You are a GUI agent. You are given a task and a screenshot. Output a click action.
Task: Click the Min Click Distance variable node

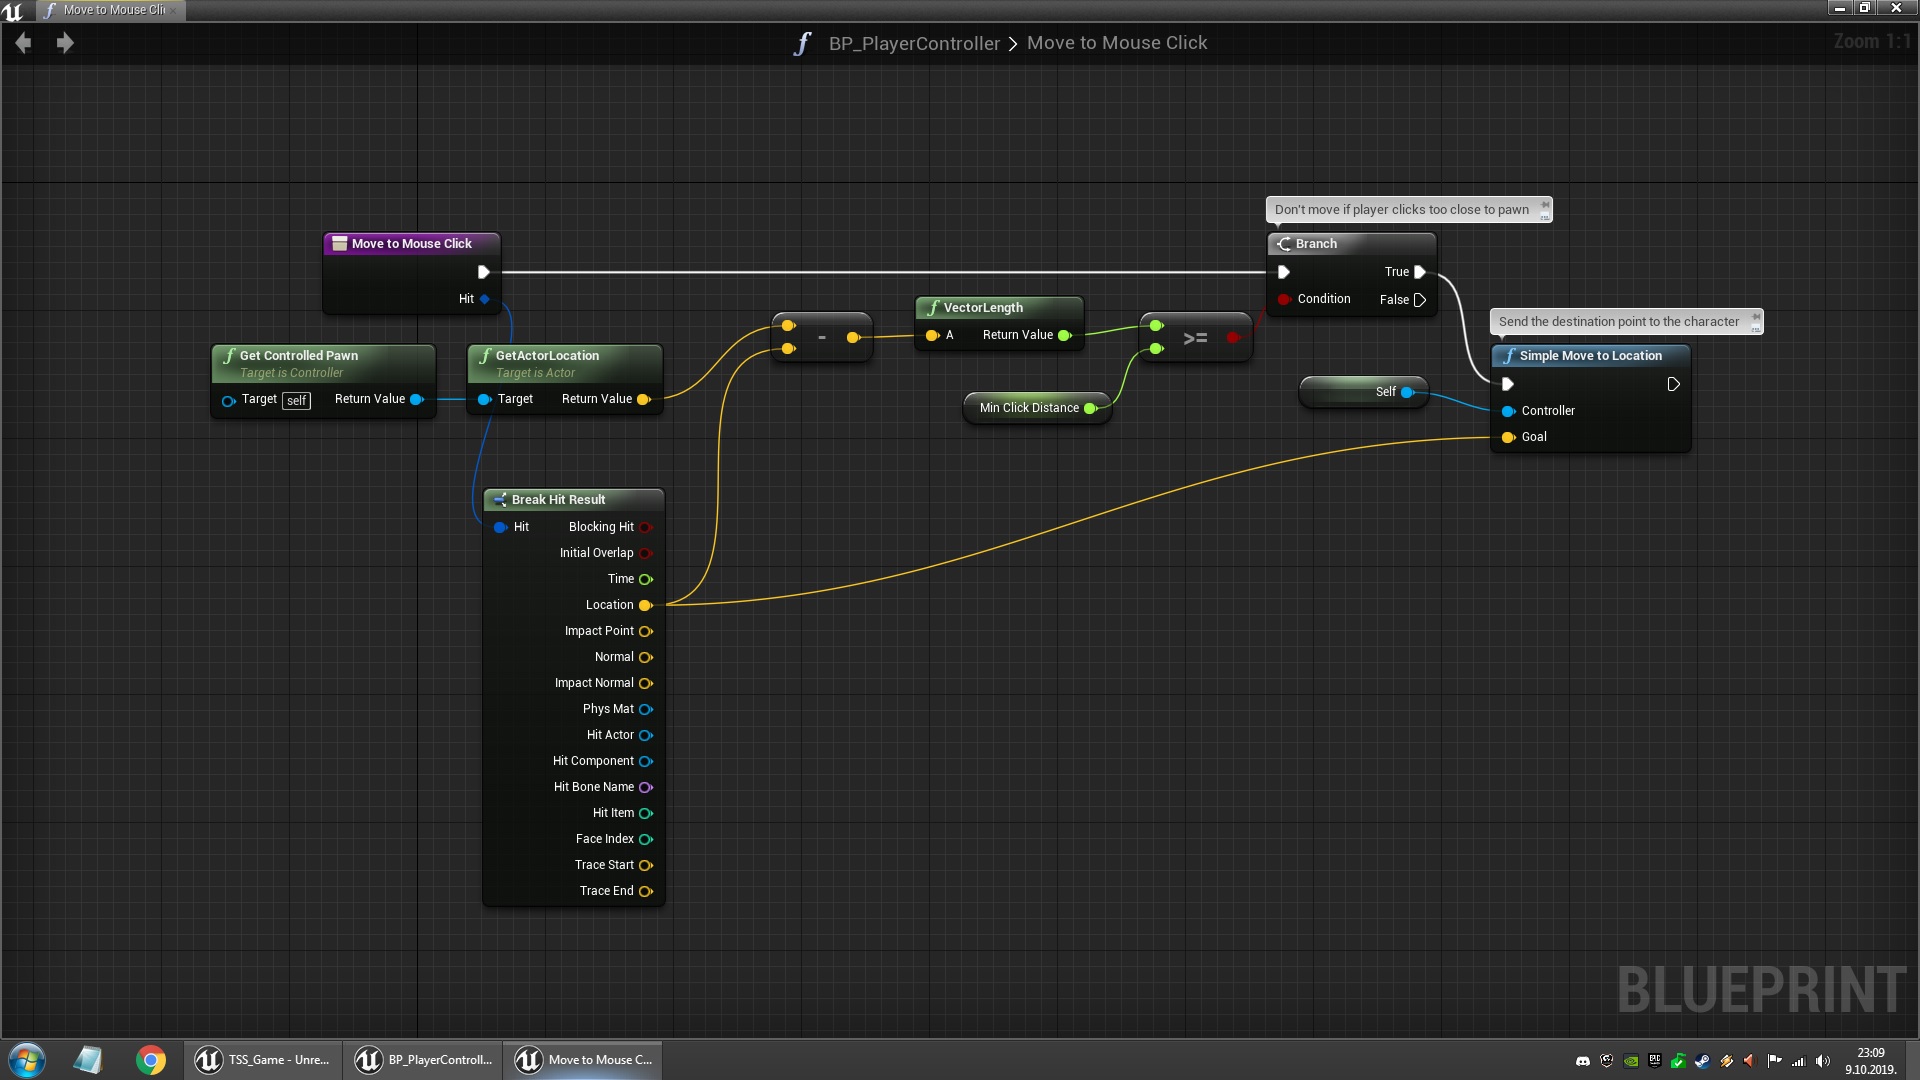[x=1029, y=408]
